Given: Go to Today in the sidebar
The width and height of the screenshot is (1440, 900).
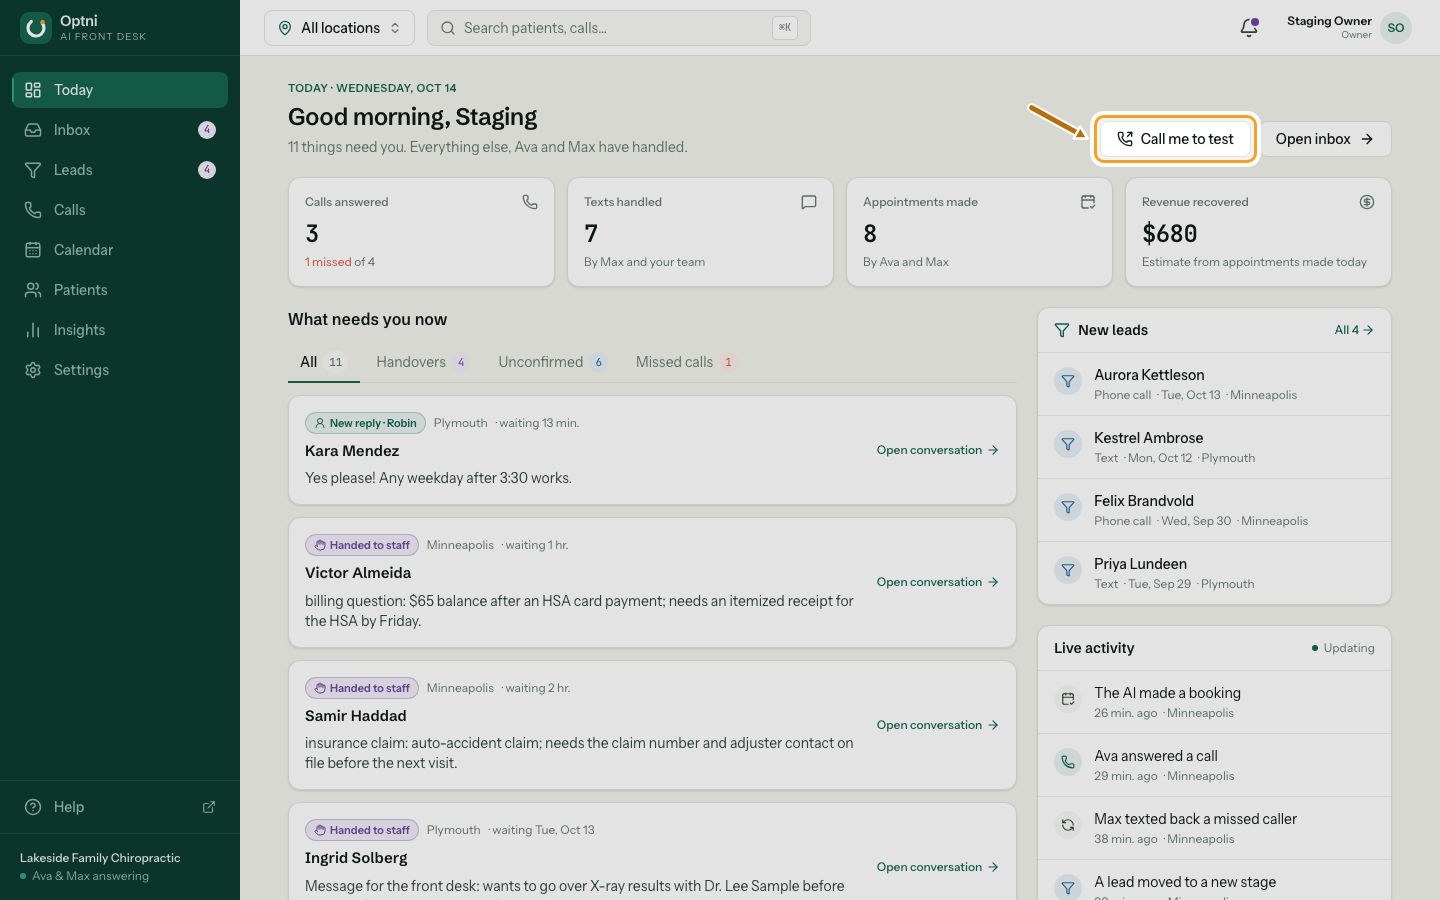Looking at the screenshot, I should tap(120, 90).
